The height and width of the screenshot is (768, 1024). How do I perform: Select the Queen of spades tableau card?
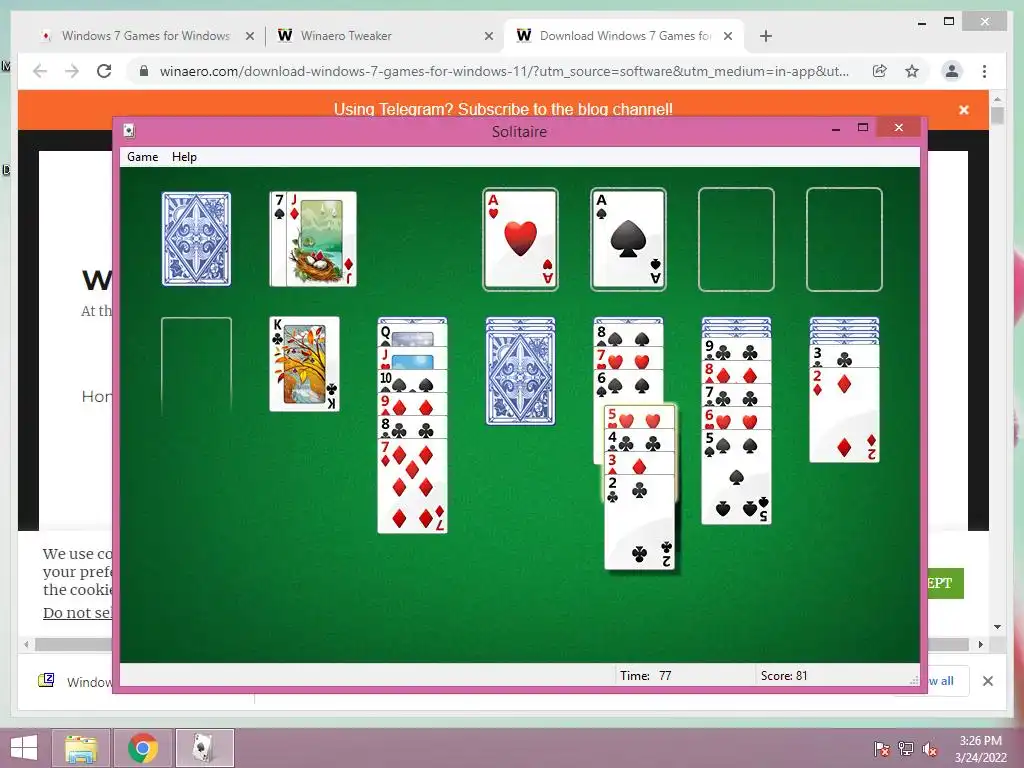tap(412, 334)
